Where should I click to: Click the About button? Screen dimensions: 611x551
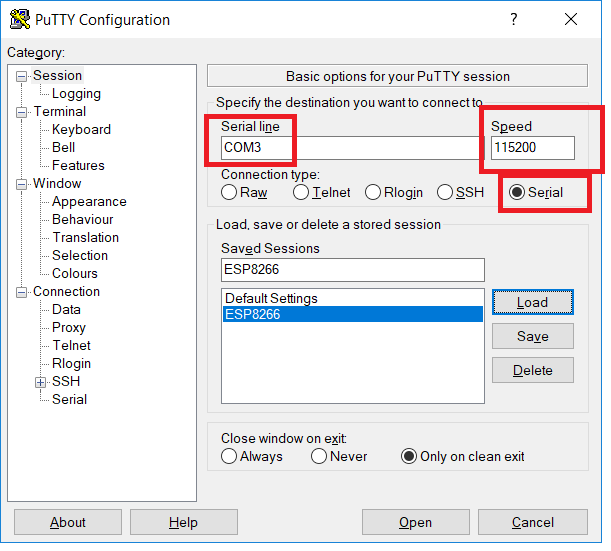tap(68, 522)
